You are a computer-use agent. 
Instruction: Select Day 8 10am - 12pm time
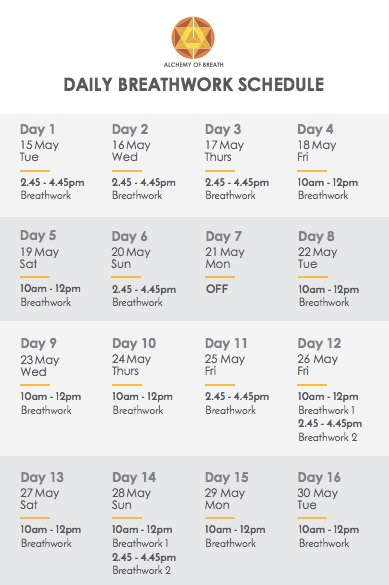point(328,290)
